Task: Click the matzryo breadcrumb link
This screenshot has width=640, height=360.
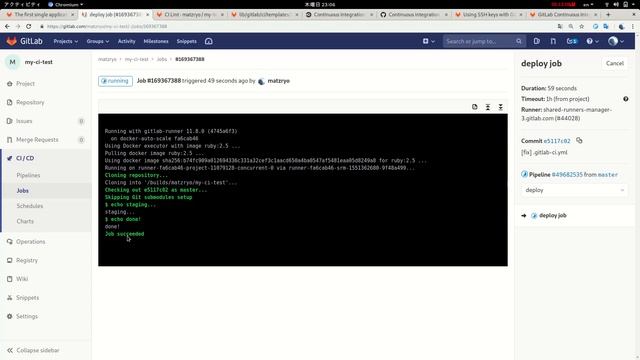Action: pos(107,59)
